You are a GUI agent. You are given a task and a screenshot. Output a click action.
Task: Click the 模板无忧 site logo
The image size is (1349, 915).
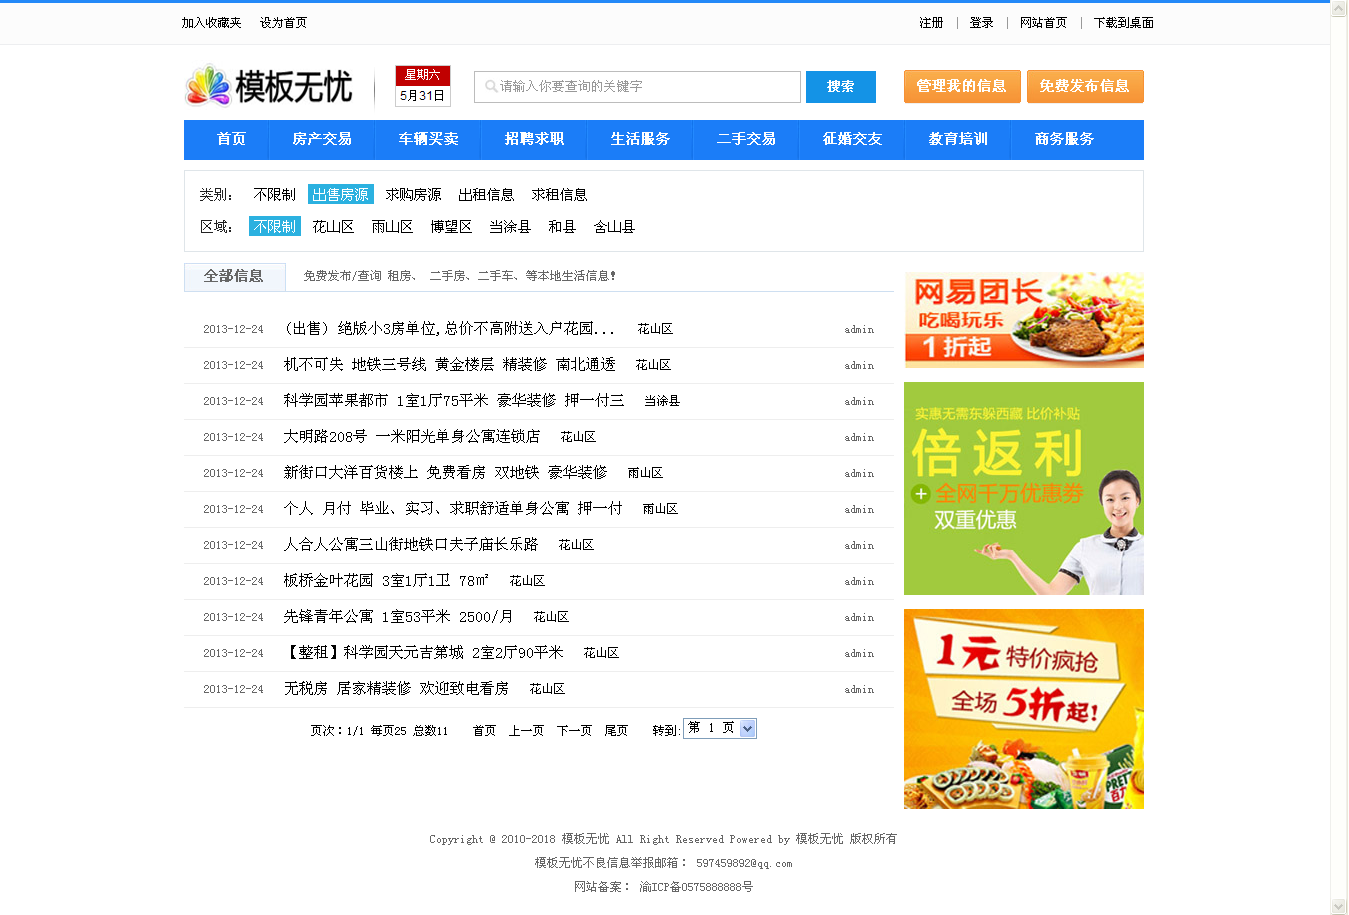[x=269, y=87]
